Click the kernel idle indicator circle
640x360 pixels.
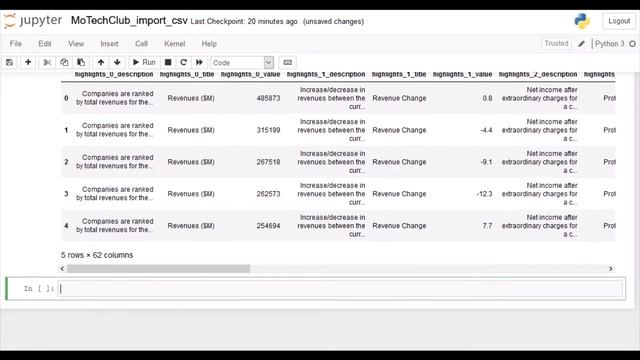(632, 44)
